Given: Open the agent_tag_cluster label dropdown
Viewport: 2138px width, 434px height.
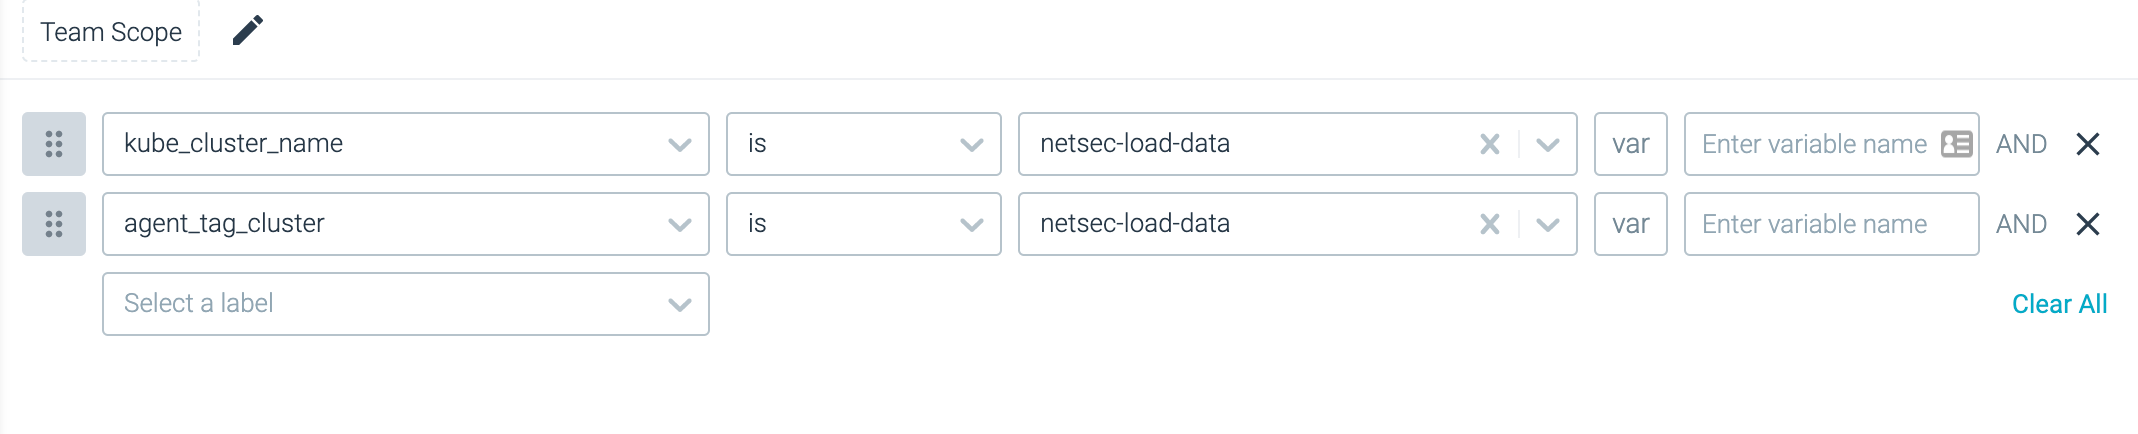Looking at the screenshot, I should coord(406,224).
